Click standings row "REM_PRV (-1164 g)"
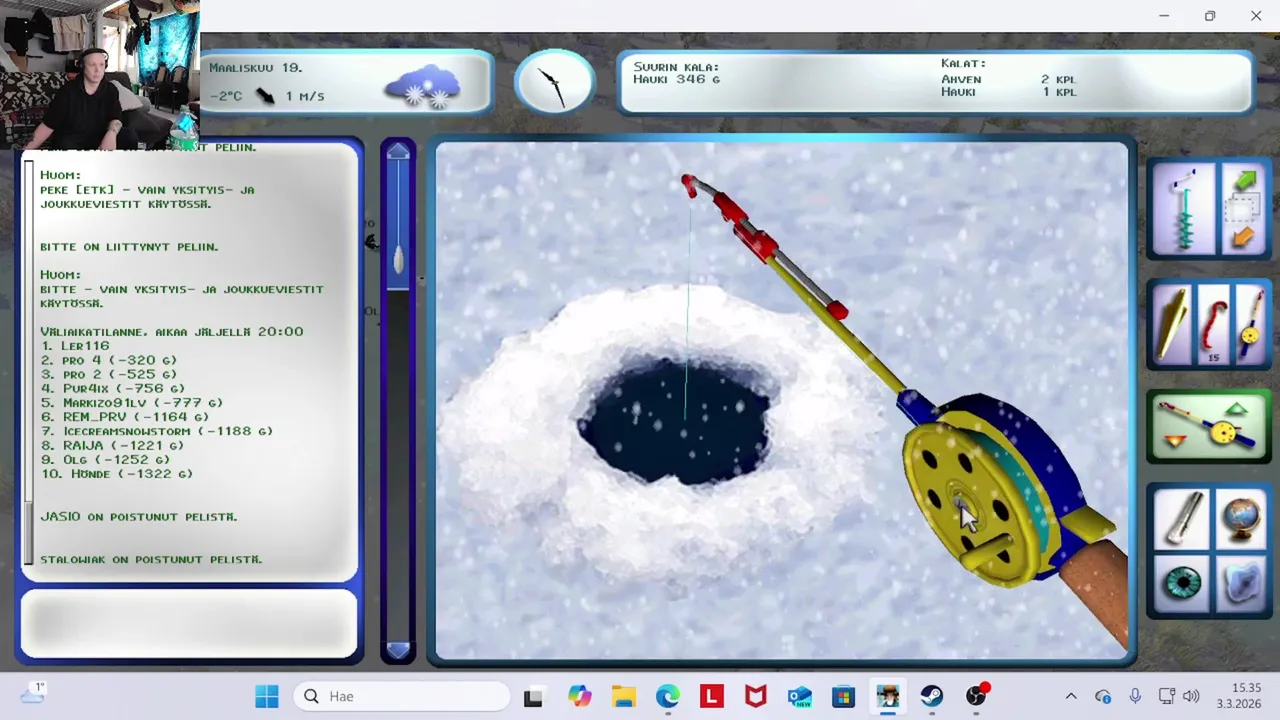This screenshot has width=1280, height=720. point(125,416)
